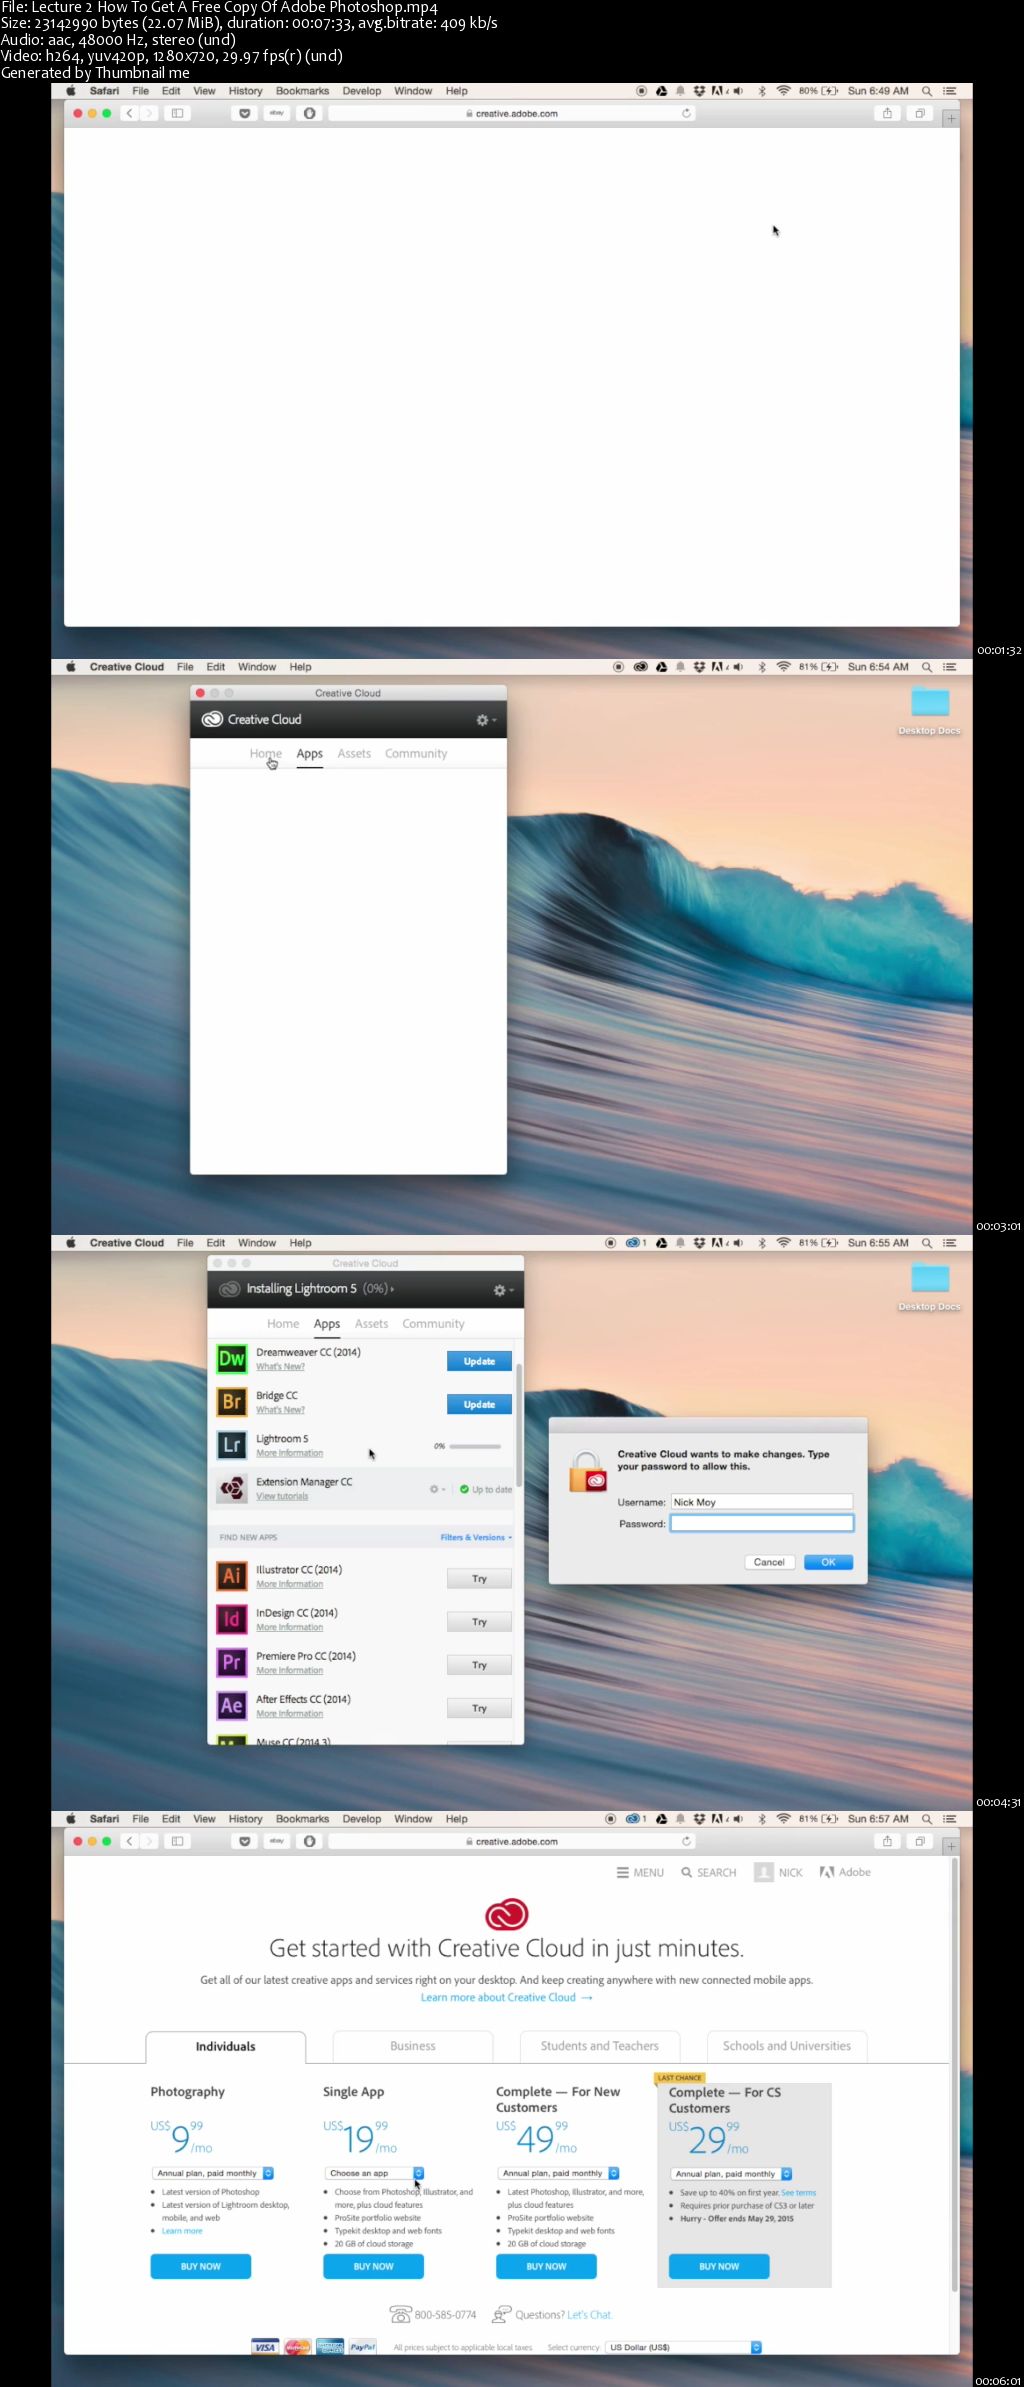1024x2387 pixels.
Task: Click BUY NOW under Complete For CS Customers
Action: coord(719,2266)
